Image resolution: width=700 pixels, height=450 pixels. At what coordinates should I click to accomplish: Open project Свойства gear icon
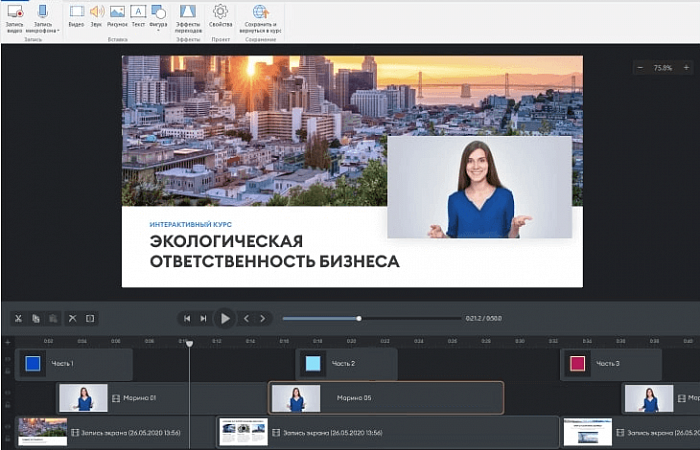pyautogui.click(x=221, y=12)
